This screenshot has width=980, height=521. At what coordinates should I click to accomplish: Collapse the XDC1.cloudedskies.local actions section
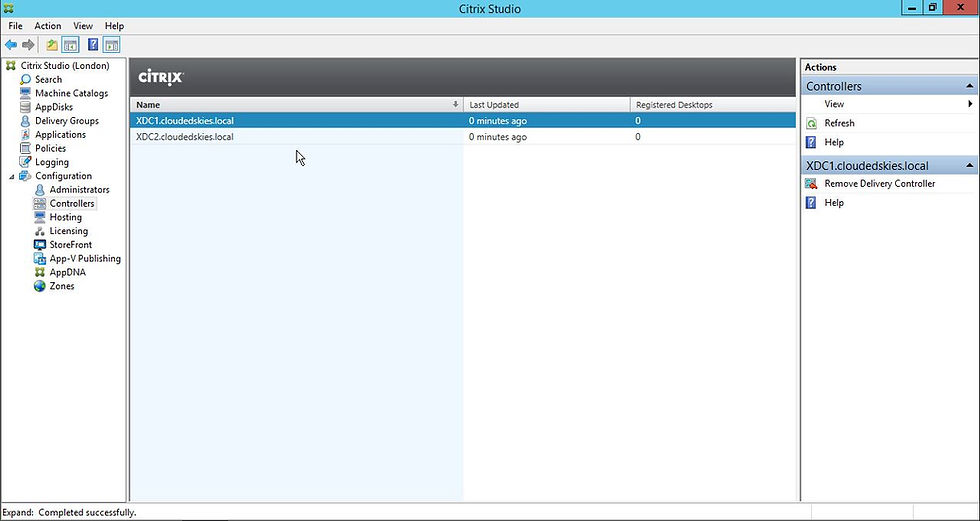(969, 166)
